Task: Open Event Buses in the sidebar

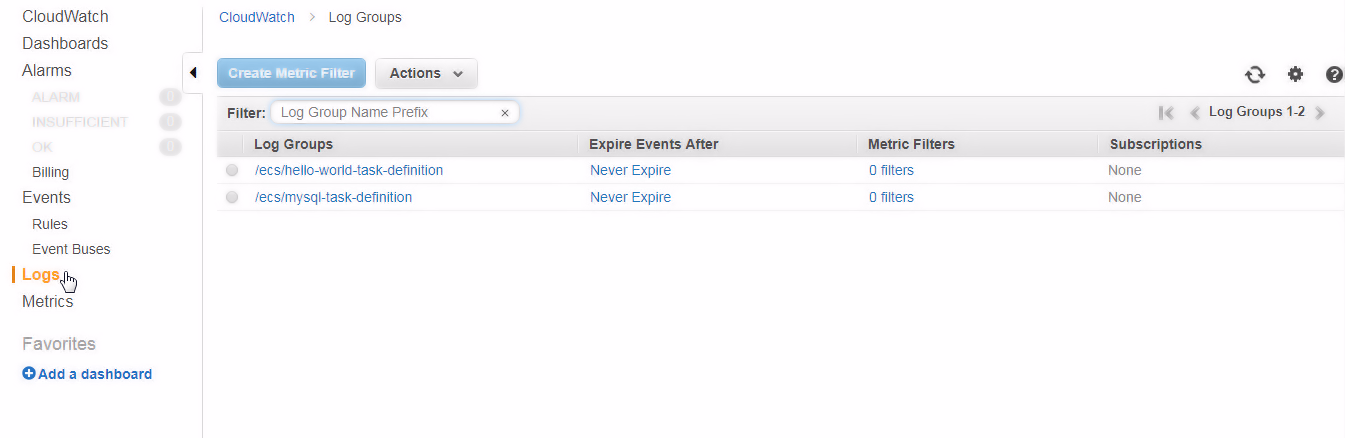Action: tap(71, 249)
